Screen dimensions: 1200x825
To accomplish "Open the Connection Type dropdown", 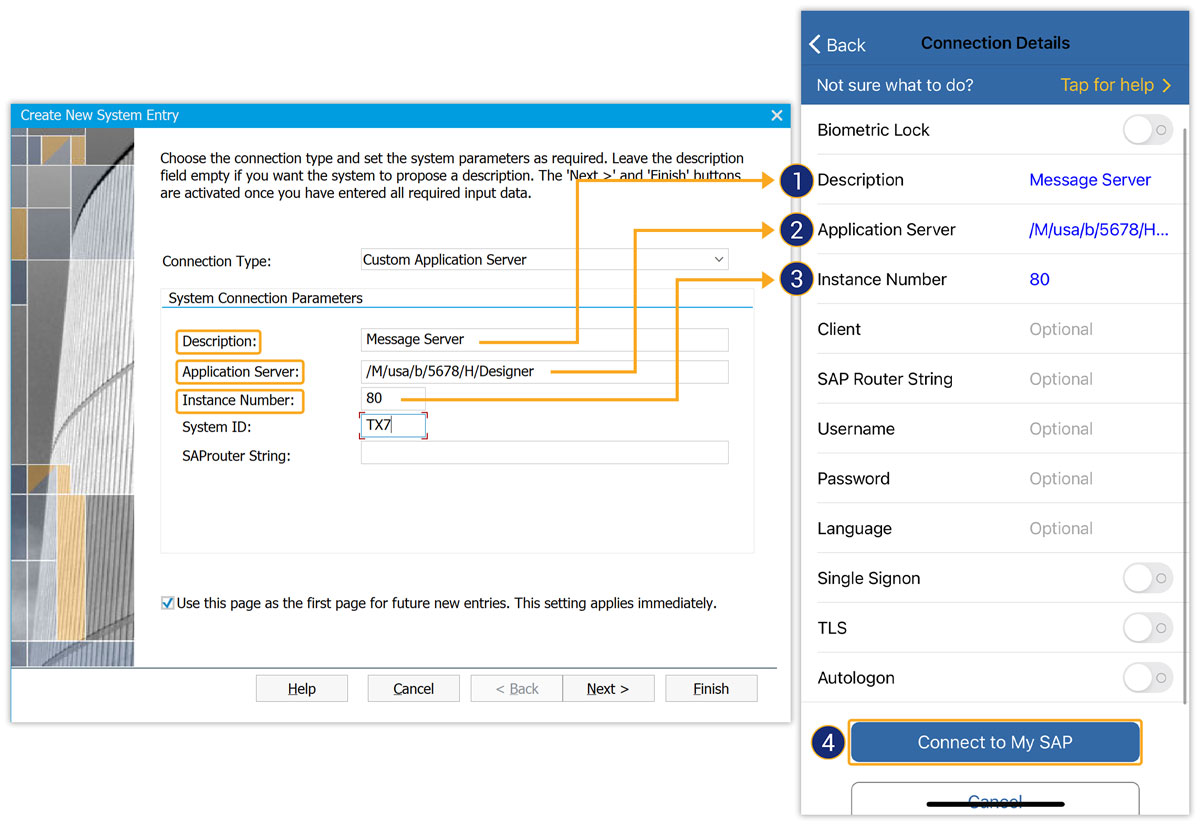I will pyautogui.click(x=544, y=259).
